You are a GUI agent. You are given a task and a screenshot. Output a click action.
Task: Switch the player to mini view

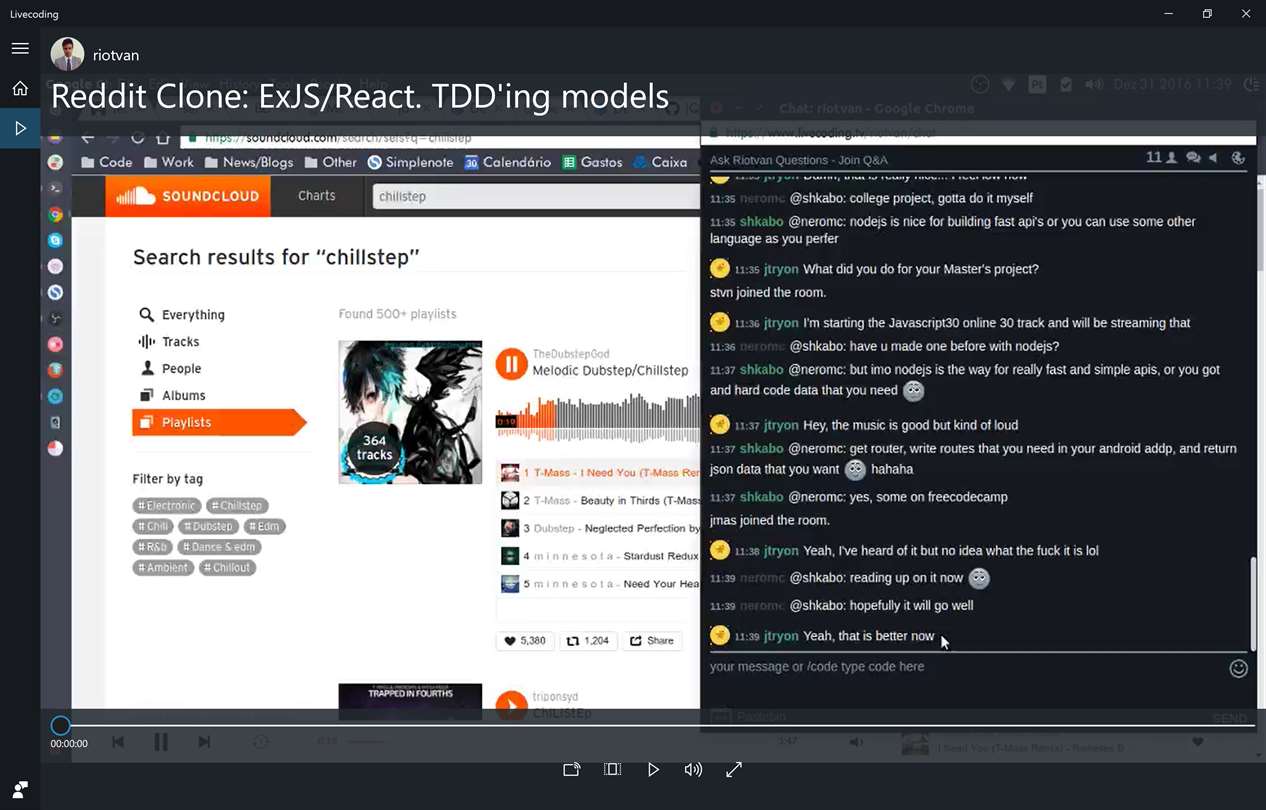[613, 769]
